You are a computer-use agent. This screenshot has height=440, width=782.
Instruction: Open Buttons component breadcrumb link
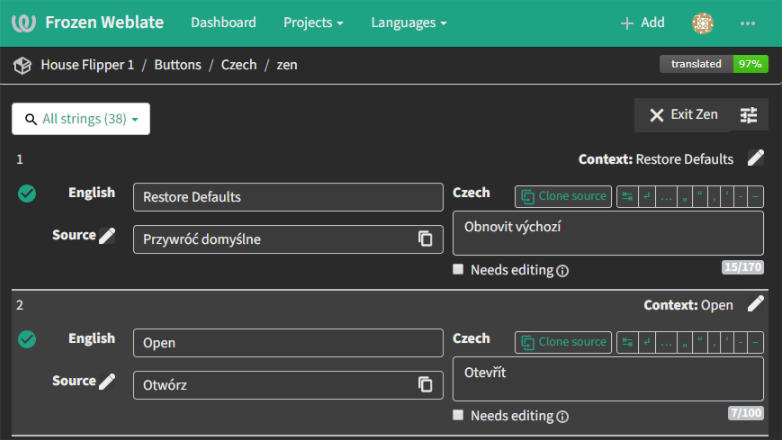pyautogui.click(x=178, y=65)
